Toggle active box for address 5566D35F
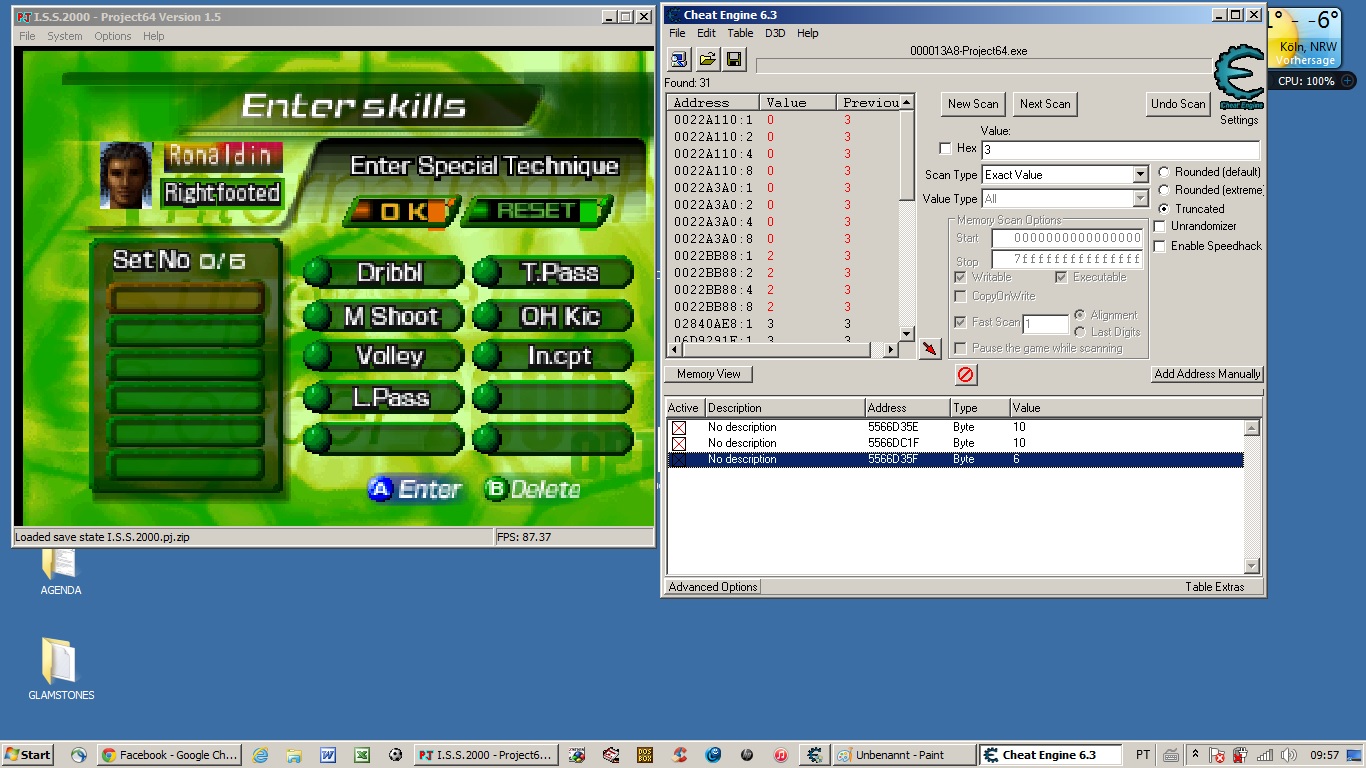 pos(679,459)
